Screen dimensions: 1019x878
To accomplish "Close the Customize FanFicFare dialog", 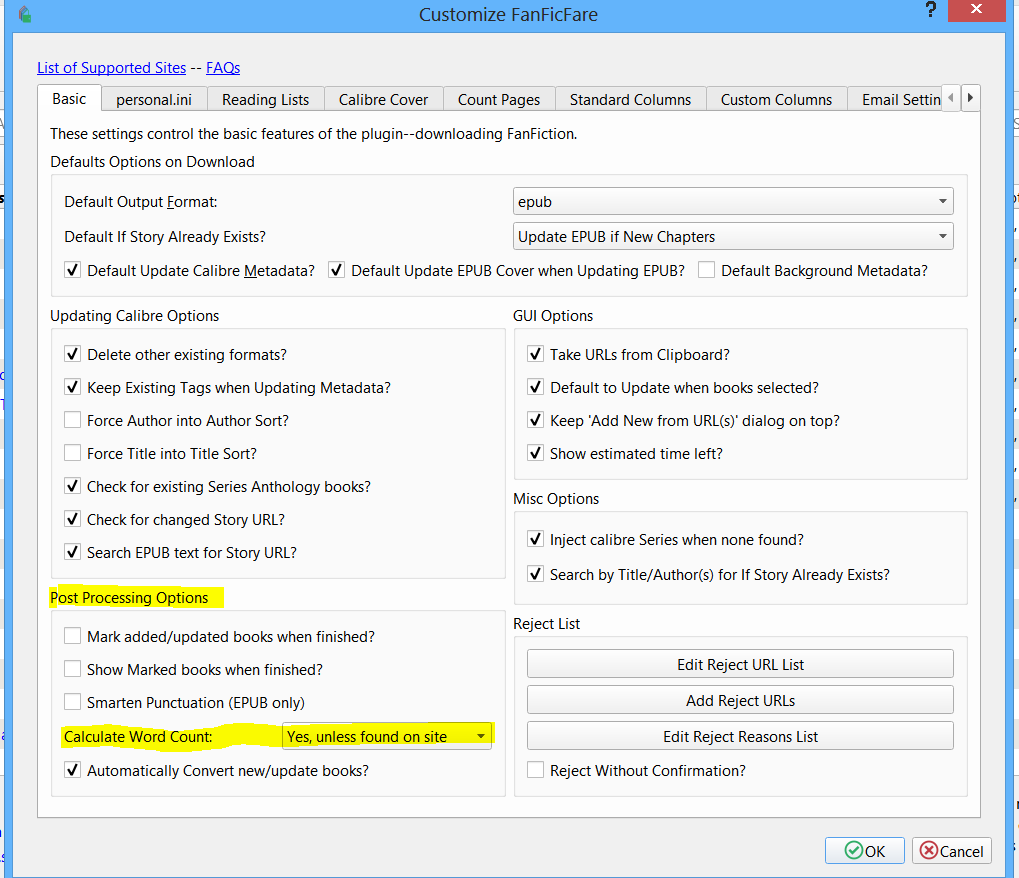I will (x=976, y=10).
